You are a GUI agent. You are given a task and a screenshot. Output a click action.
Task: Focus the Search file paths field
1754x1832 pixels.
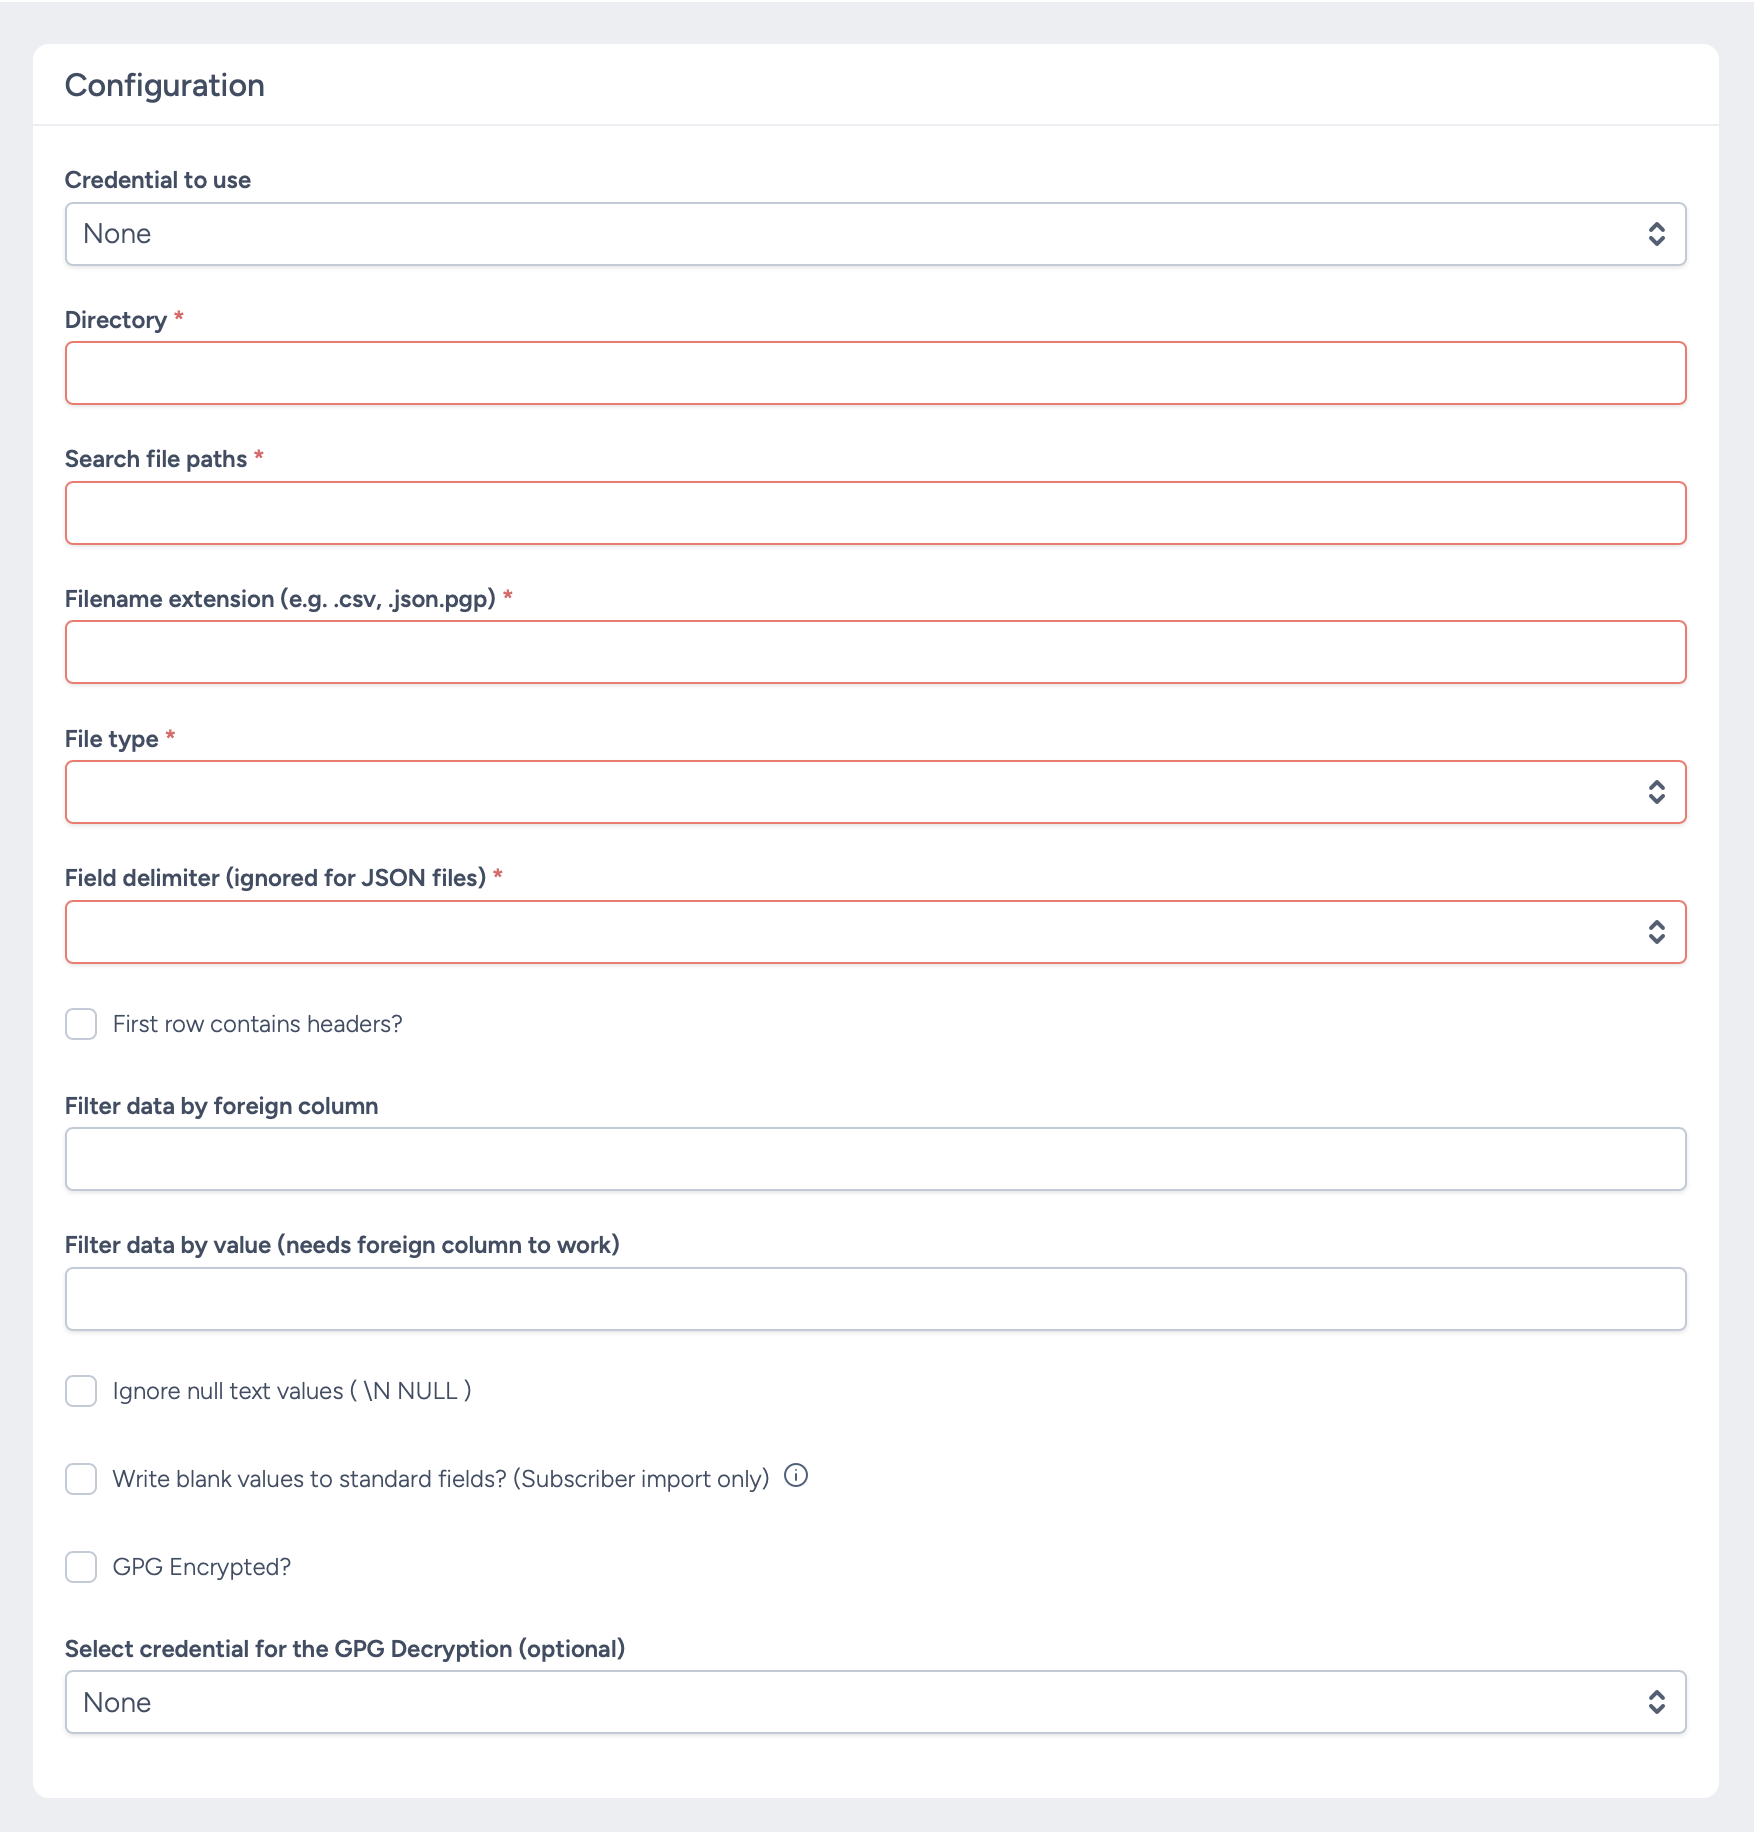(x=875, y=513)
